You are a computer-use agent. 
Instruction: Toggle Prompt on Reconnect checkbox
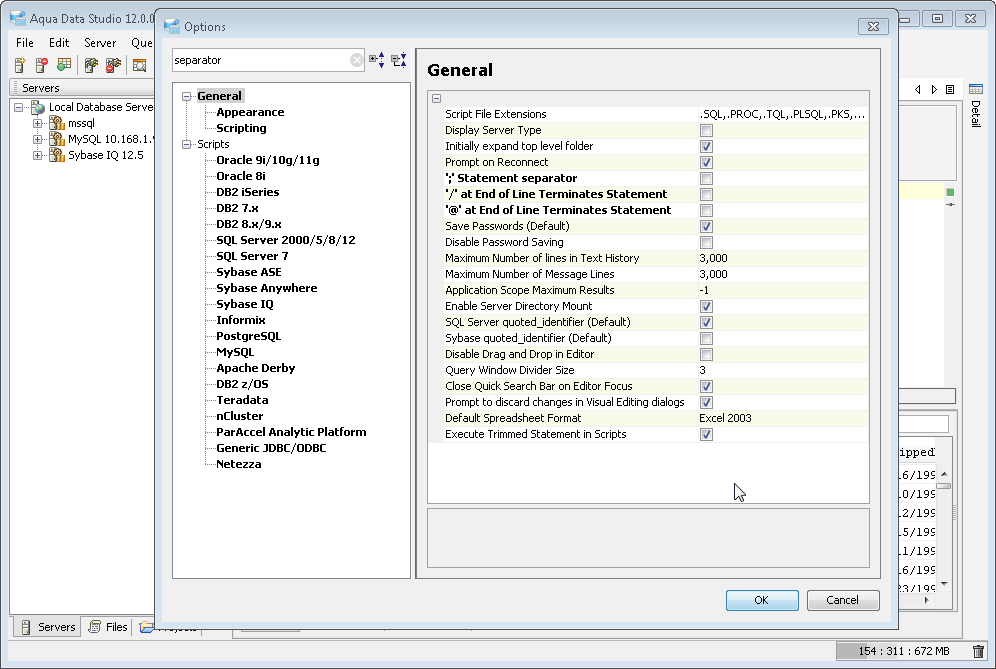coord(706,162)
